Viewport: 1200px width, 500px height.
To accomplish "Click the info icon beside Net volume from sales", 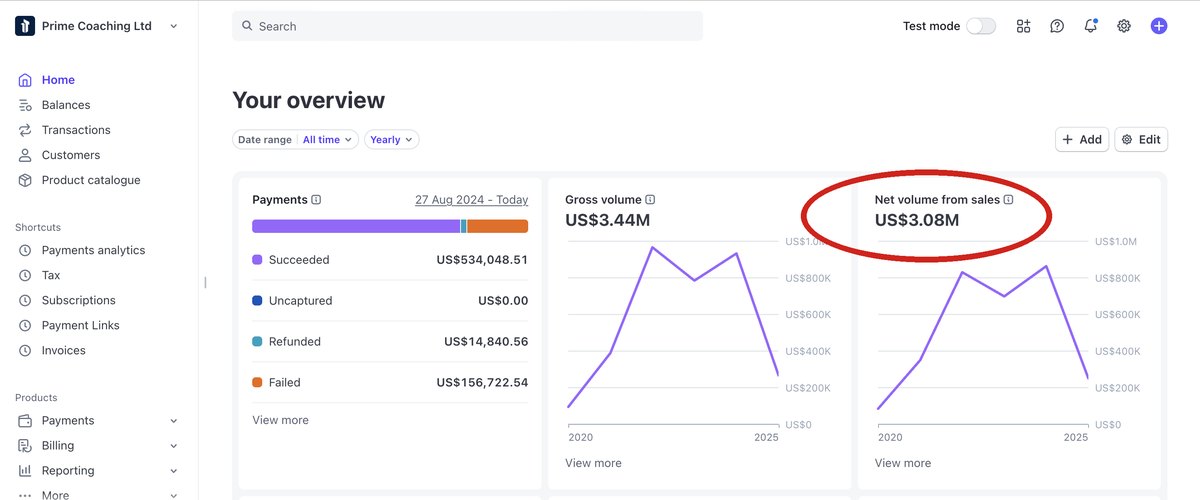I will (x=1008, y=200).
